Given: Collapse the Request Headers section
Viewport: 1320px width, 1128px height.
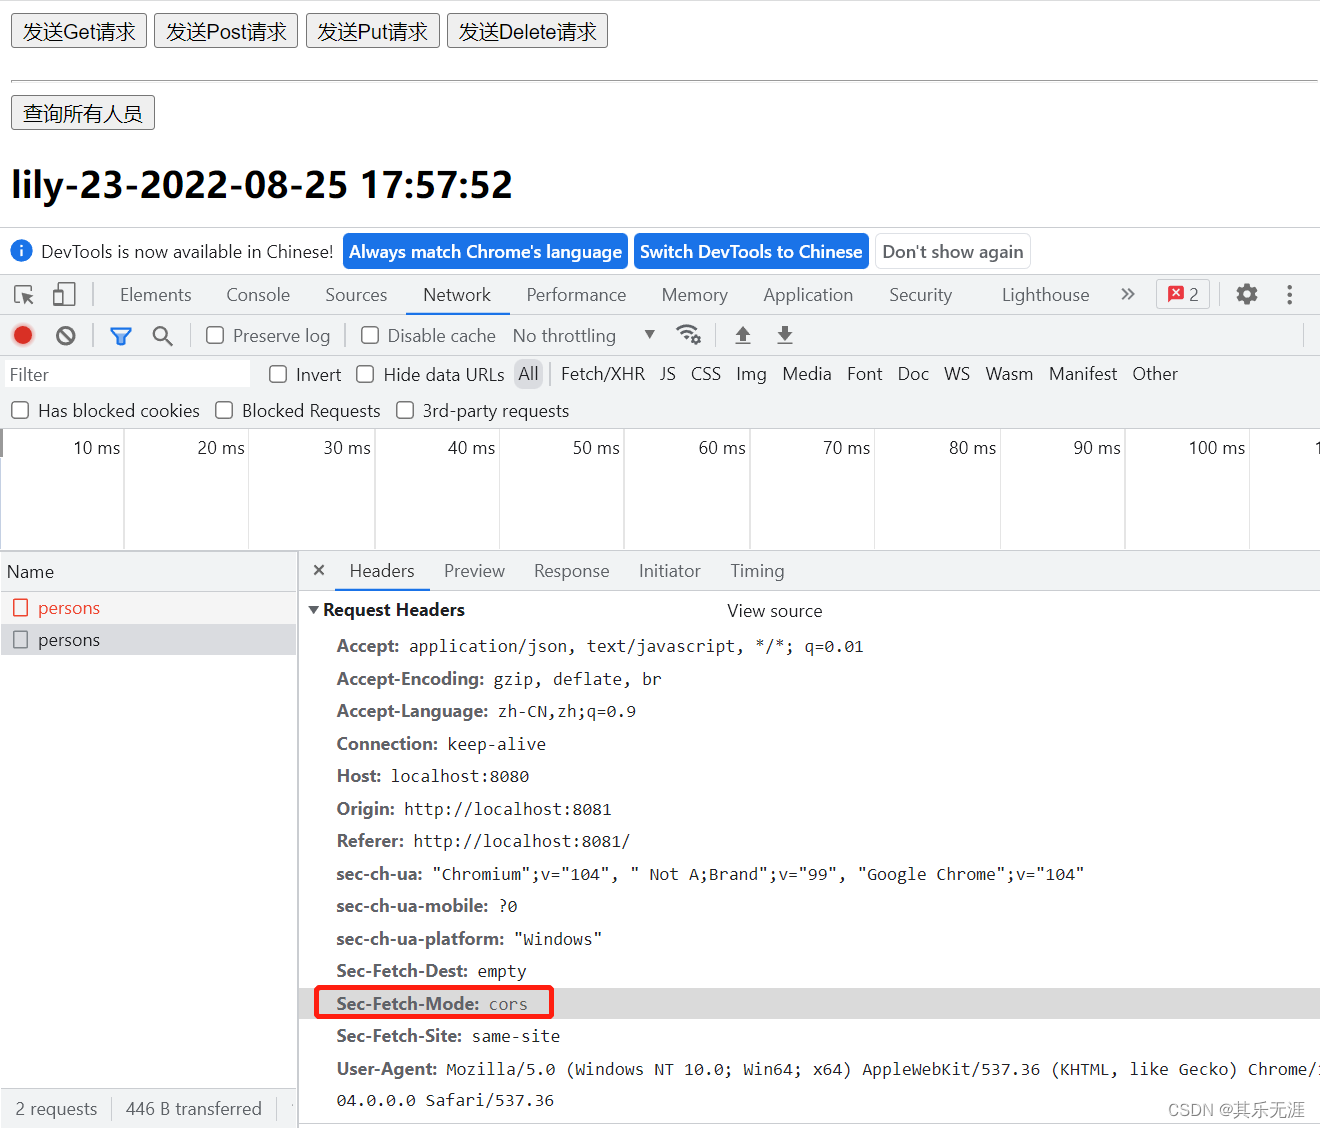Looking at the screenshot, I should 314,610.
